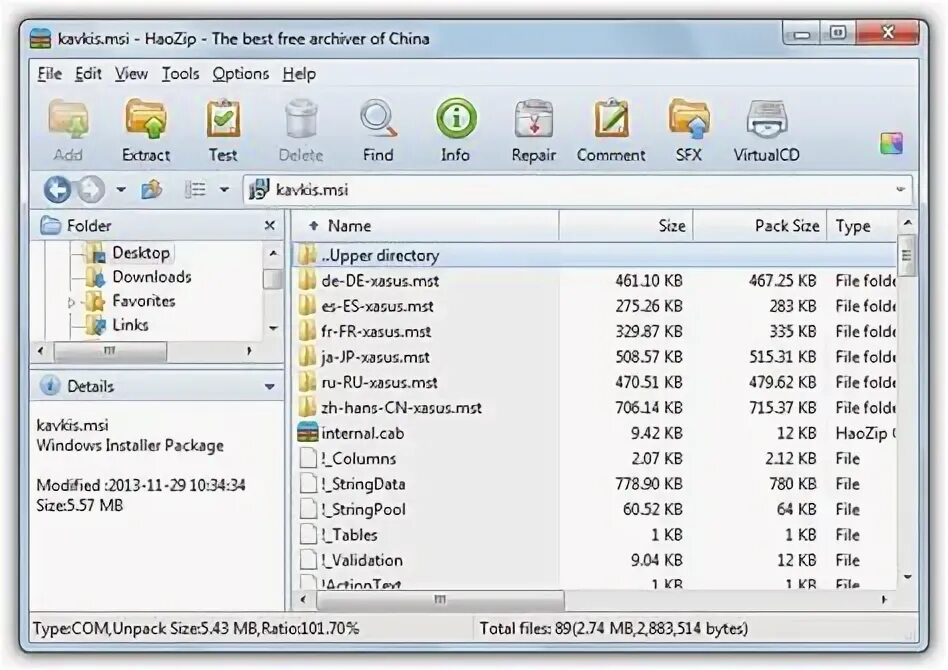Click the ..Upper directory row
The image size is (948, 670).
[595, 255]
